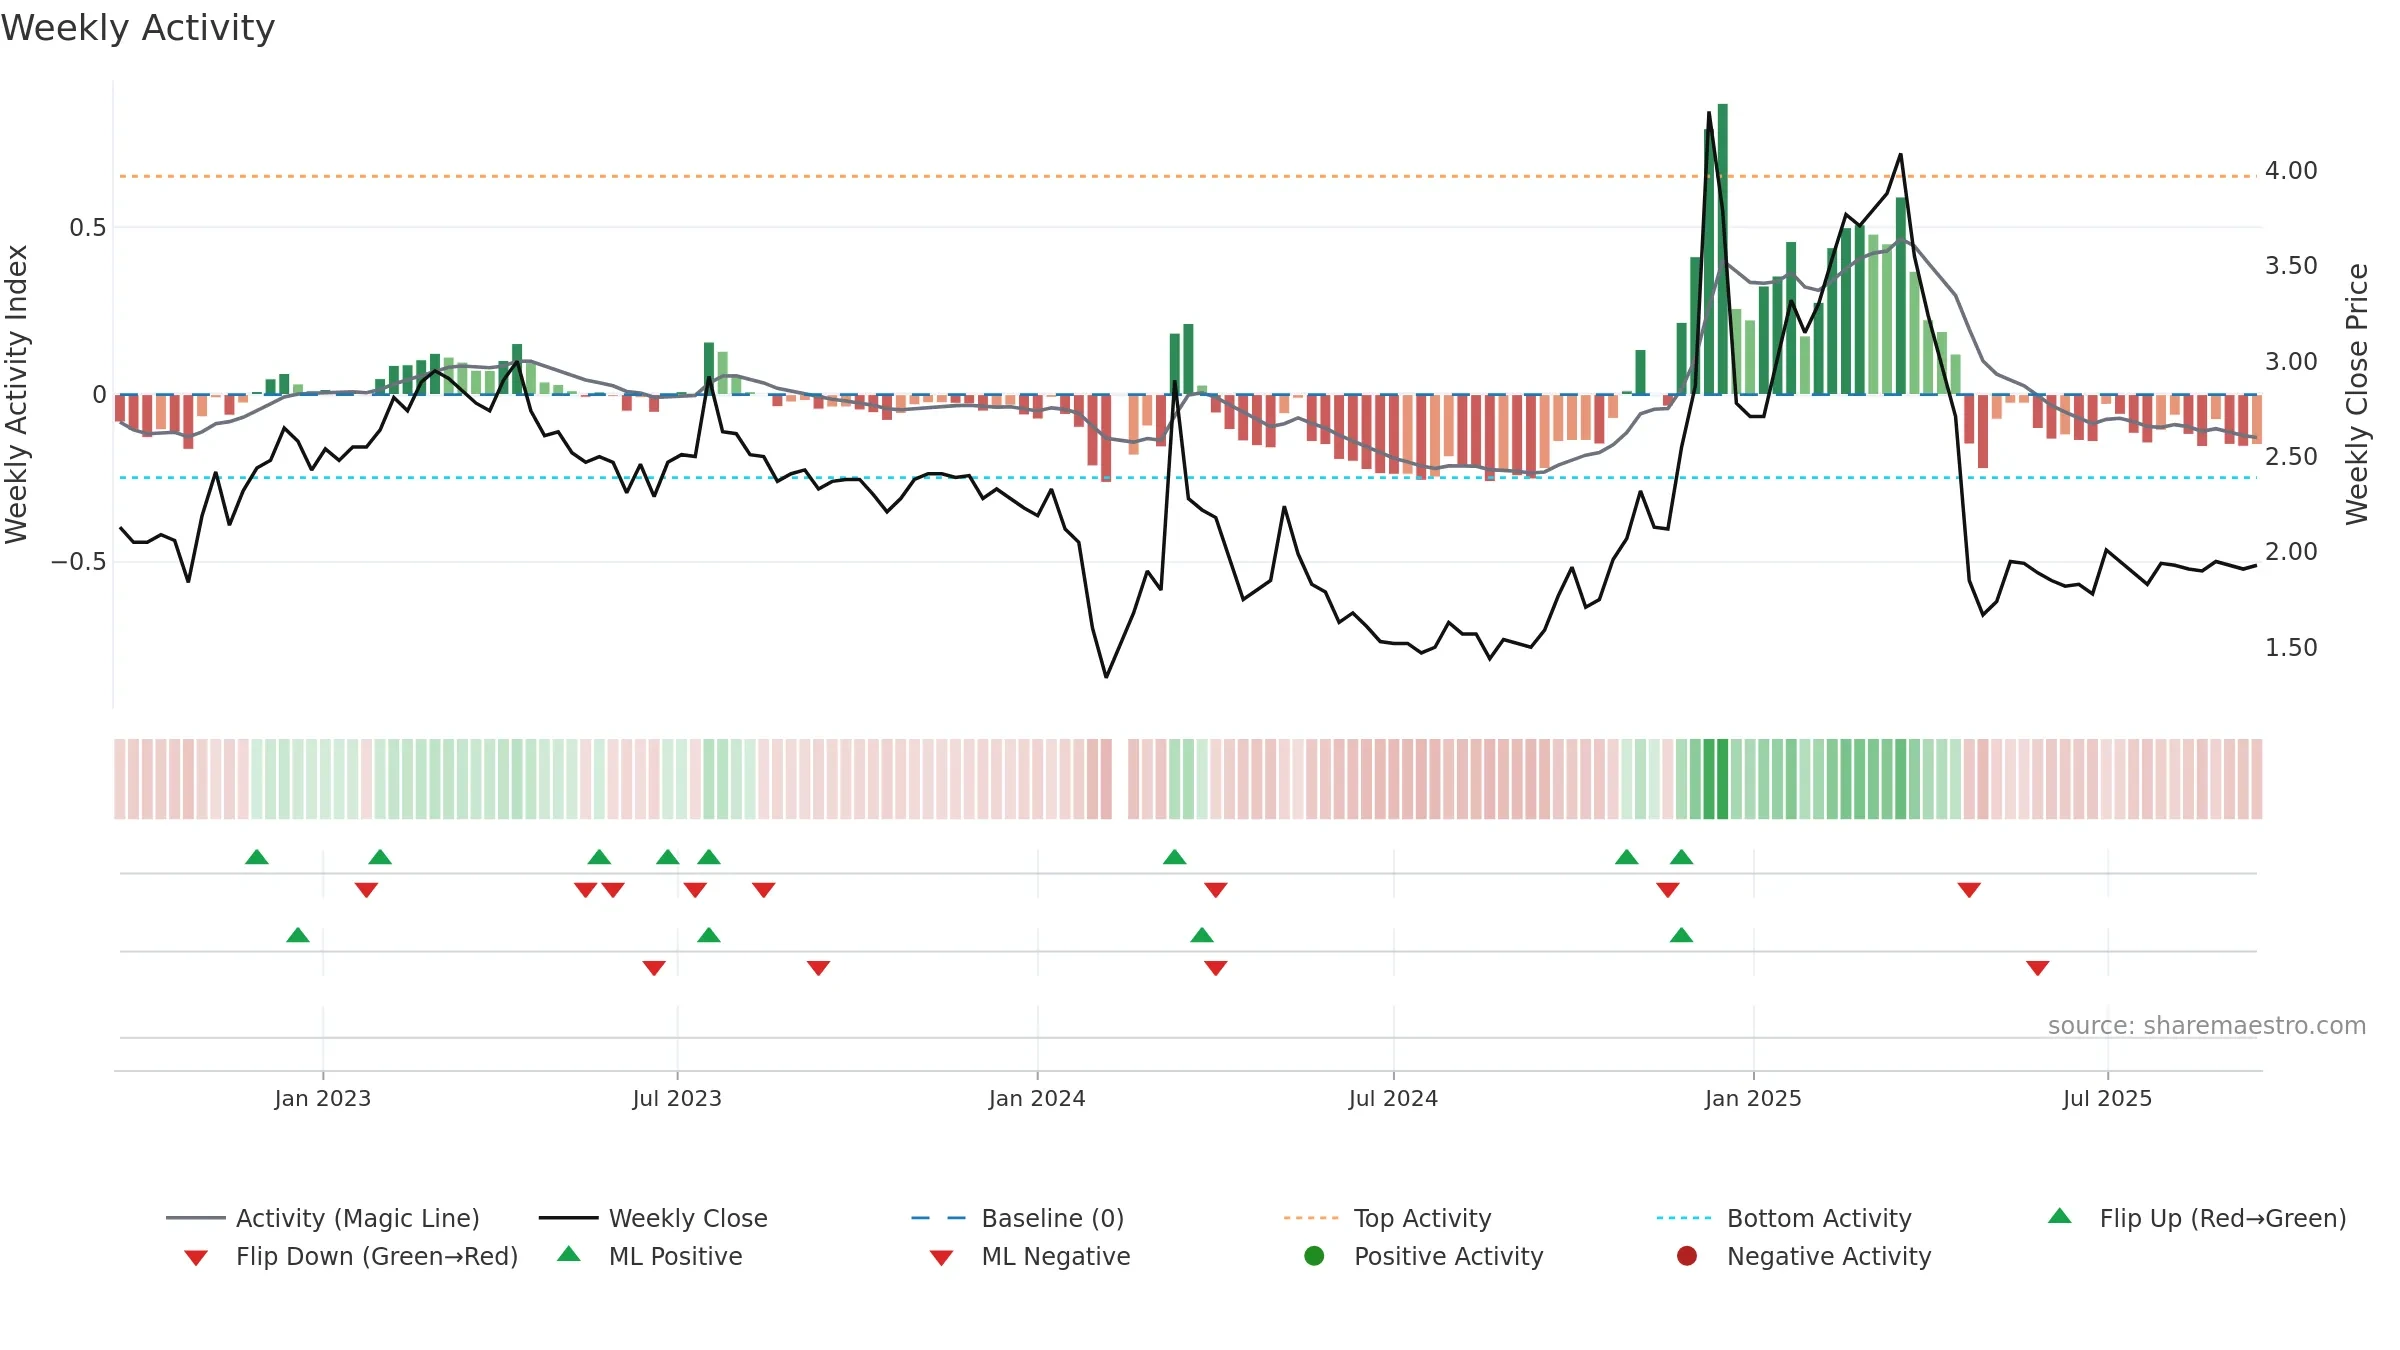The image size is (2400, 1350).
Task: Click the red triangle icon beside ML Negative
Action: pos(942,1258)
